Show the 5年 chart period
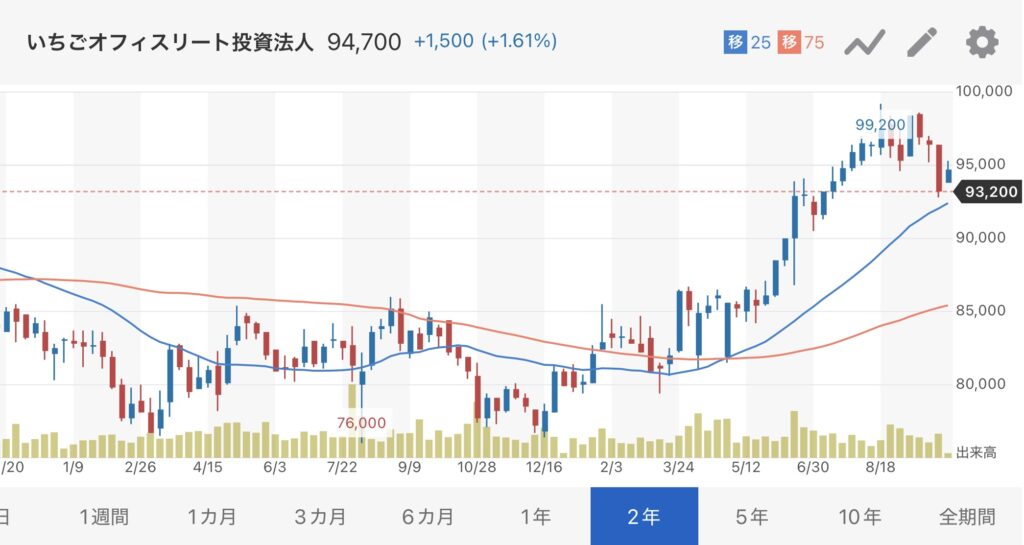Screen dimensions: 1024x545 (x=751, y=517)
